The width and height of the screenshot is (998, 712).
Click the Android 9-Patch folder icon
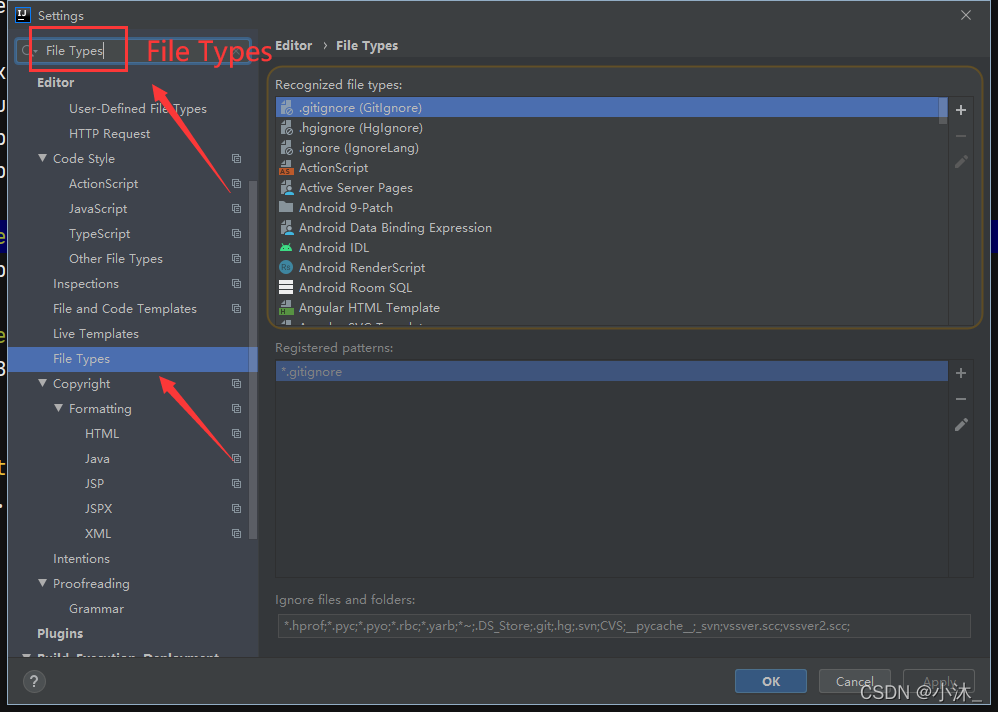coord(286,207)
